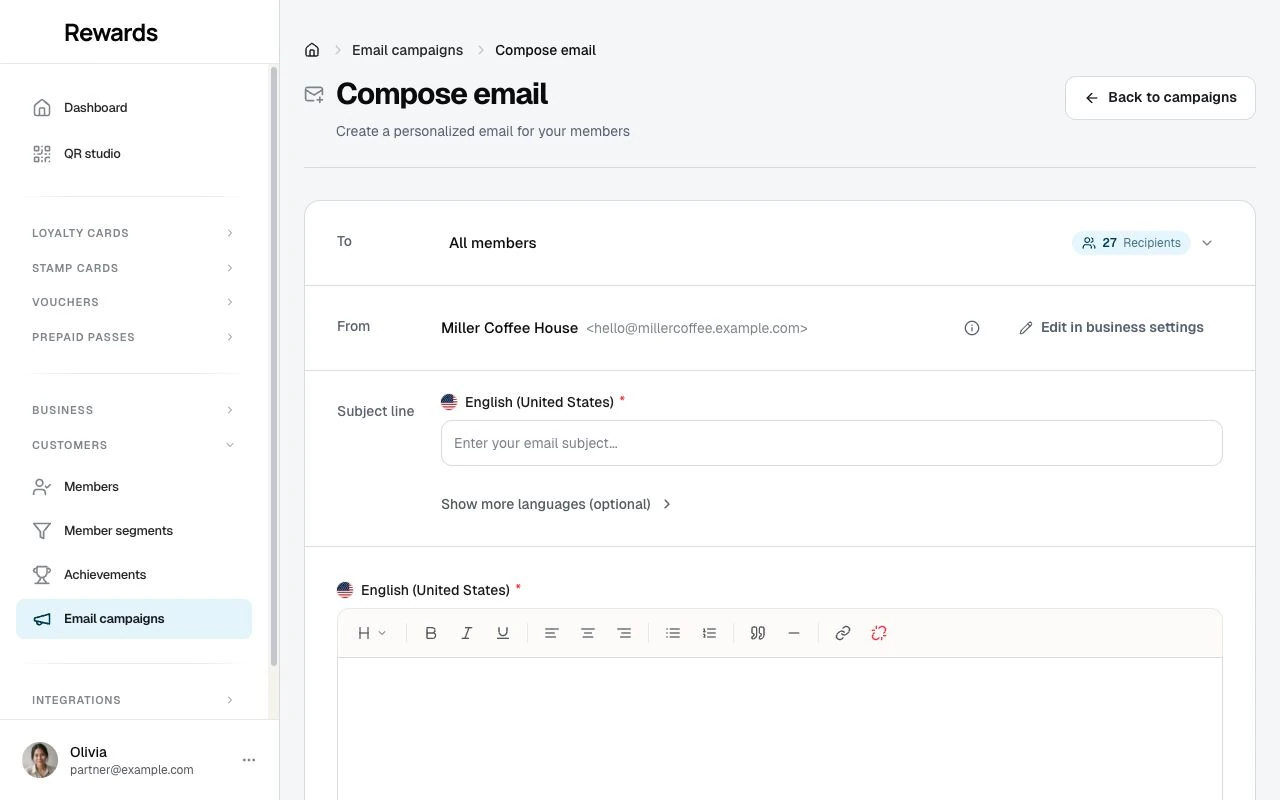1280x800 pixels.
Task: Open the heading style dropdown
Action: point(372,633)
